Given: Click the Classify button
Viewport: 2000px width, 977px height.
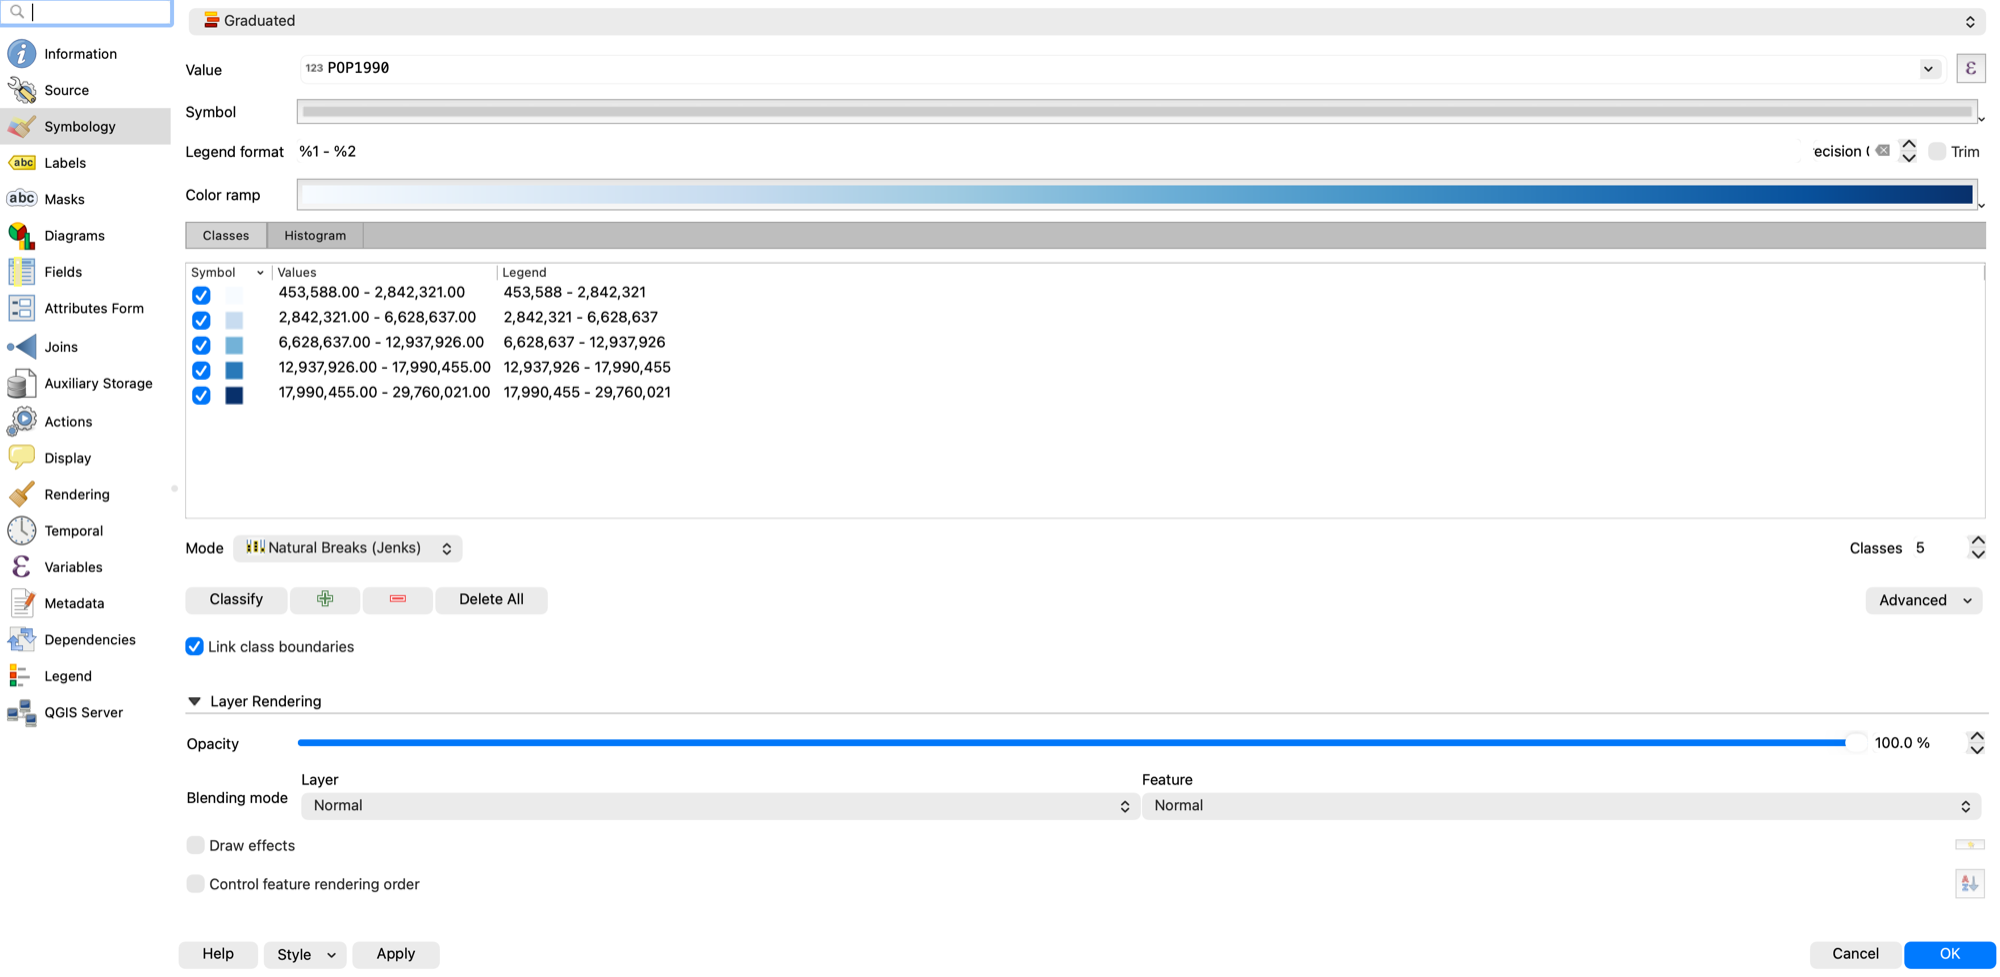Looking at the screenshot, I should (236, 600).
